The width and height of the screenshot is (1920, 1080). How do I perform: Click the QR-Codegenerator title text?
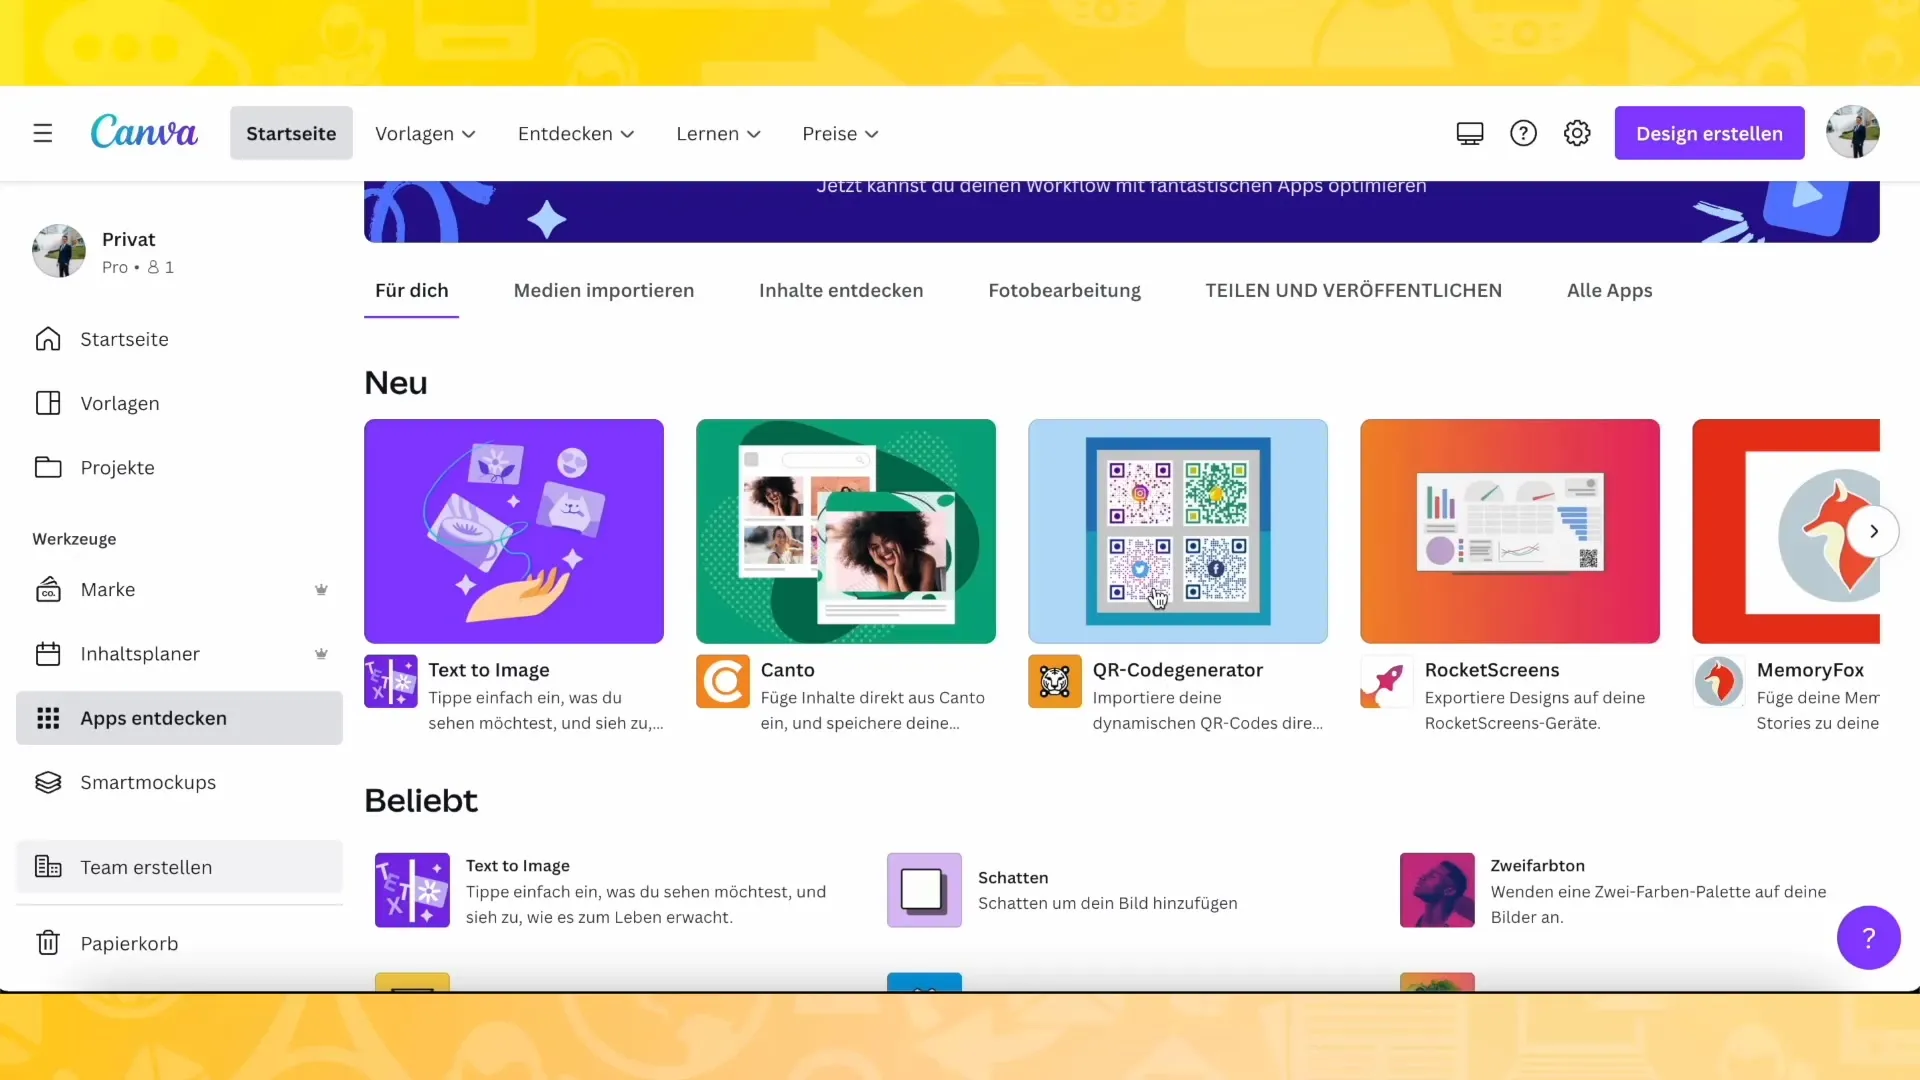[1177, 670]
